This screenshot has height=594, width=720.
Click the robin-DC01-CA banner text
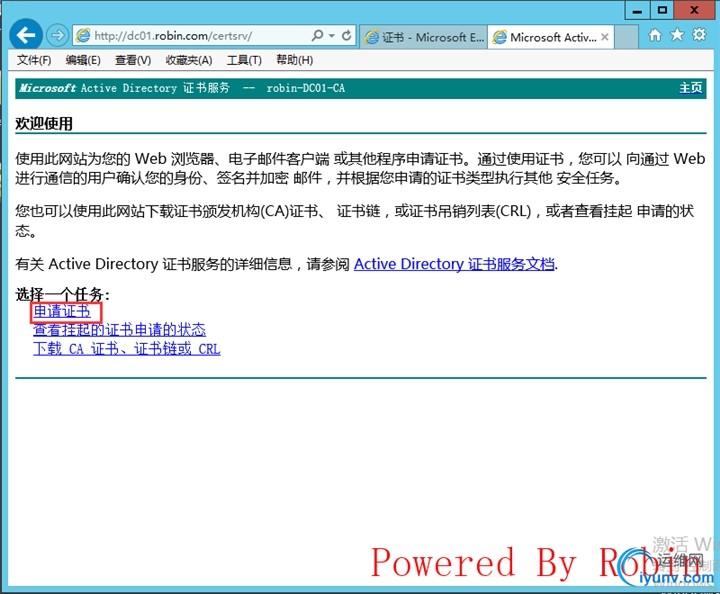click(306, 88)
